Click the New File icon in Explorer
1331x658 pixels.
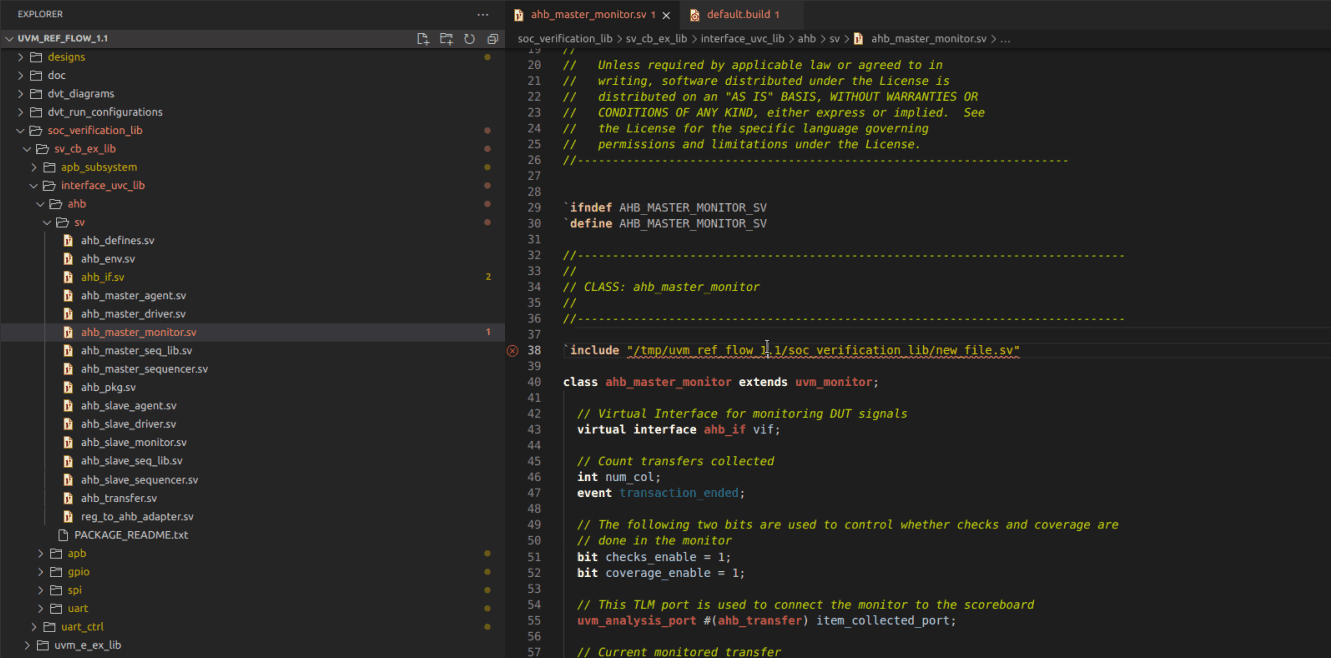(x=423, y=37)
